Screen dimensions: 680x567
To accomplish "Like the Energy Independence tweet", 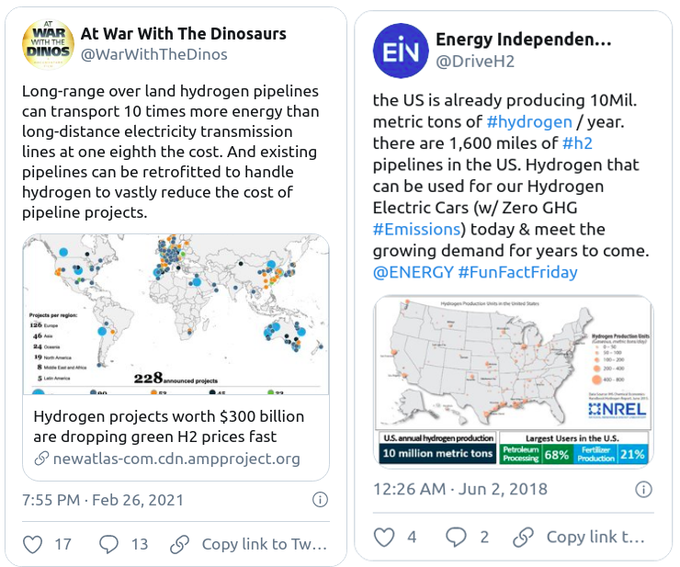I will click(385, 537).
